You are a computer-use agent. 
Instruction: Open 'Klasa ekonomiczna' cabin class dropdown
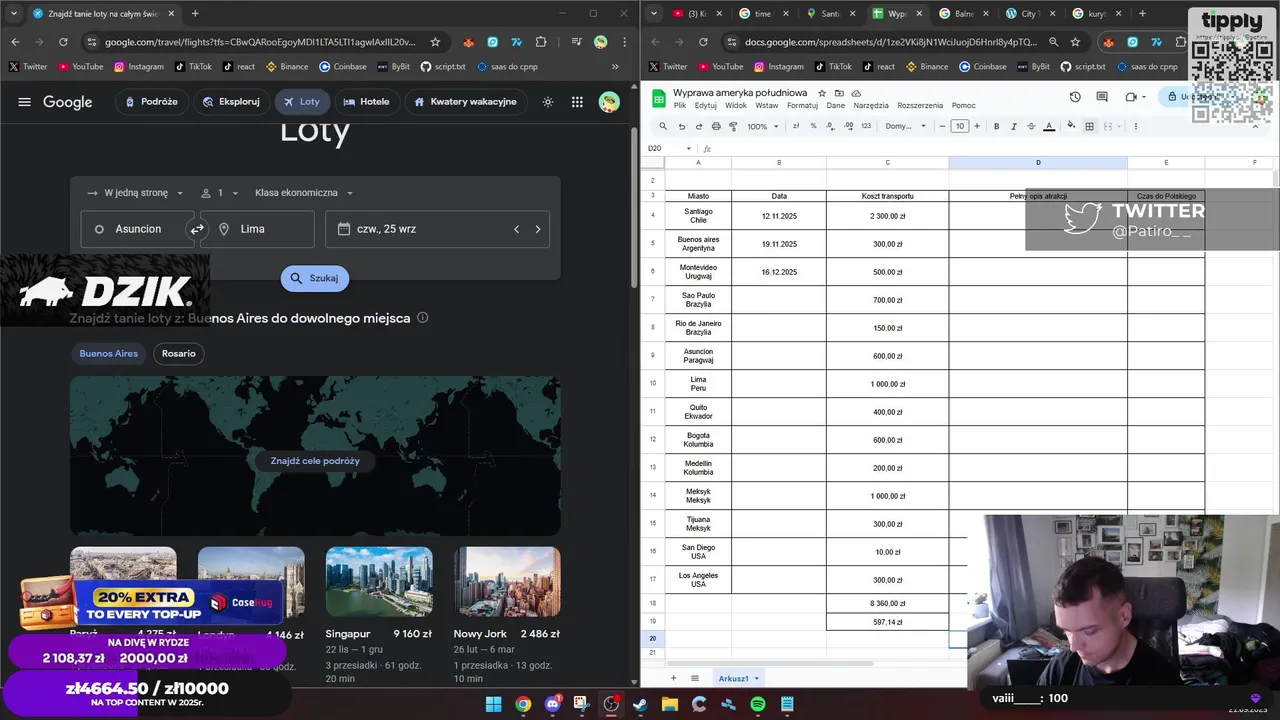(304, 193)
